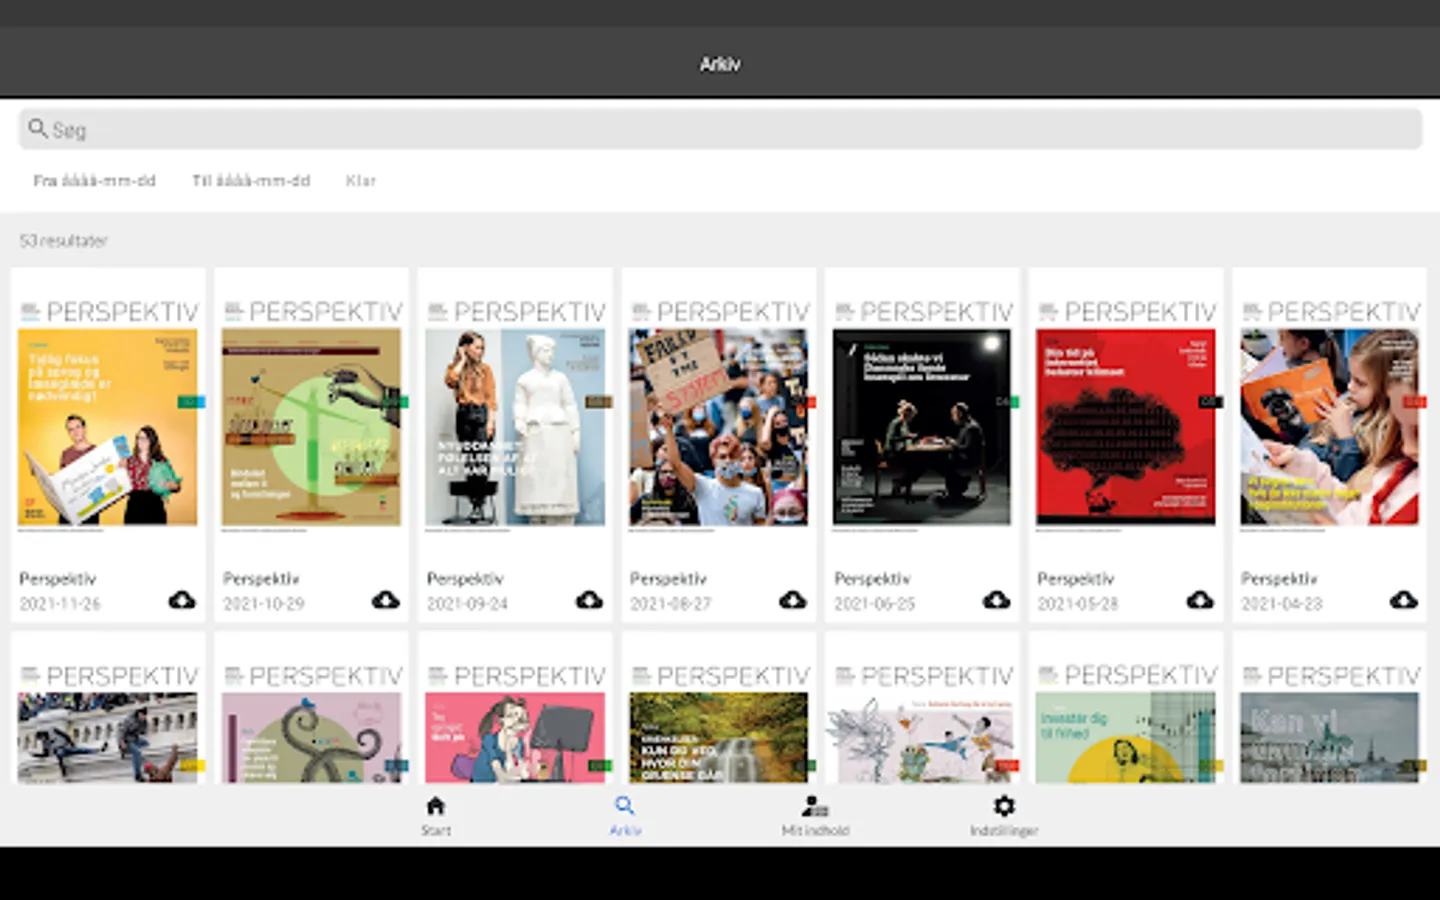Focus the Søg search field

(720, 129)
